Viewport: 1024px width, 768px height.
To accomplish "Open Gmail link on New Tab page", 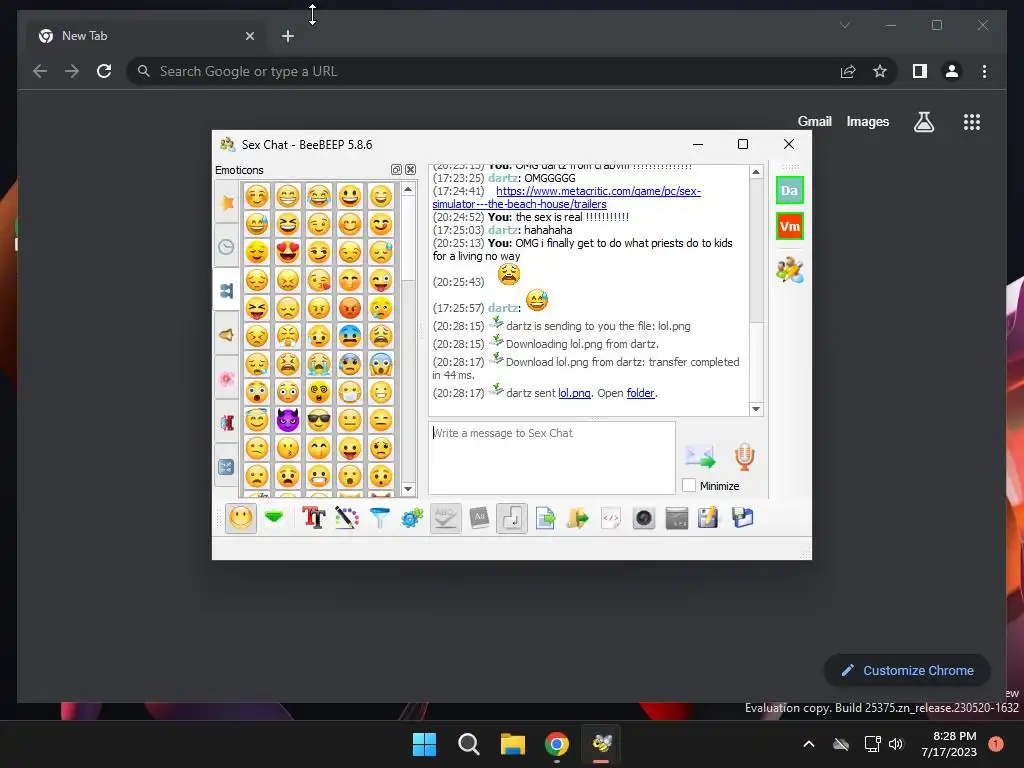I will (x=814, y=121).
